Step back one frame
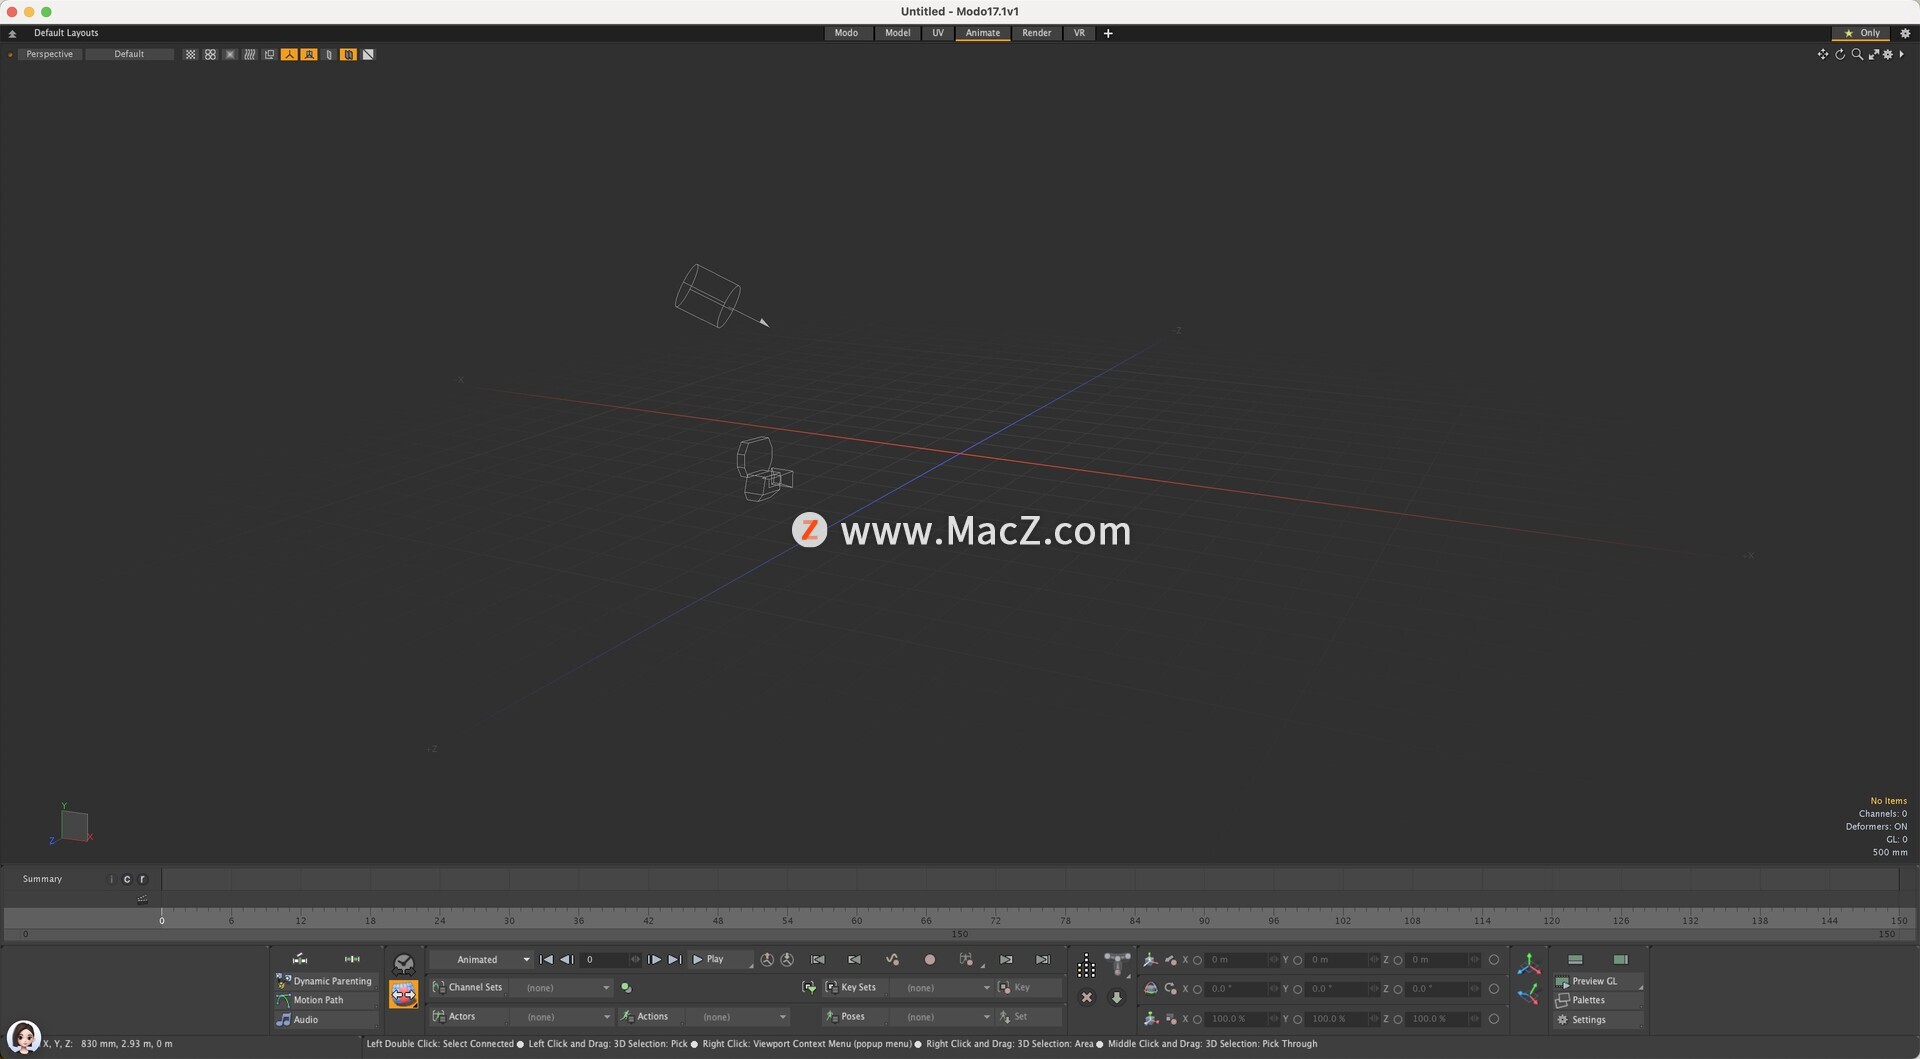The height and width of the screenshot is (1059, 1920). tap(567, 960)
